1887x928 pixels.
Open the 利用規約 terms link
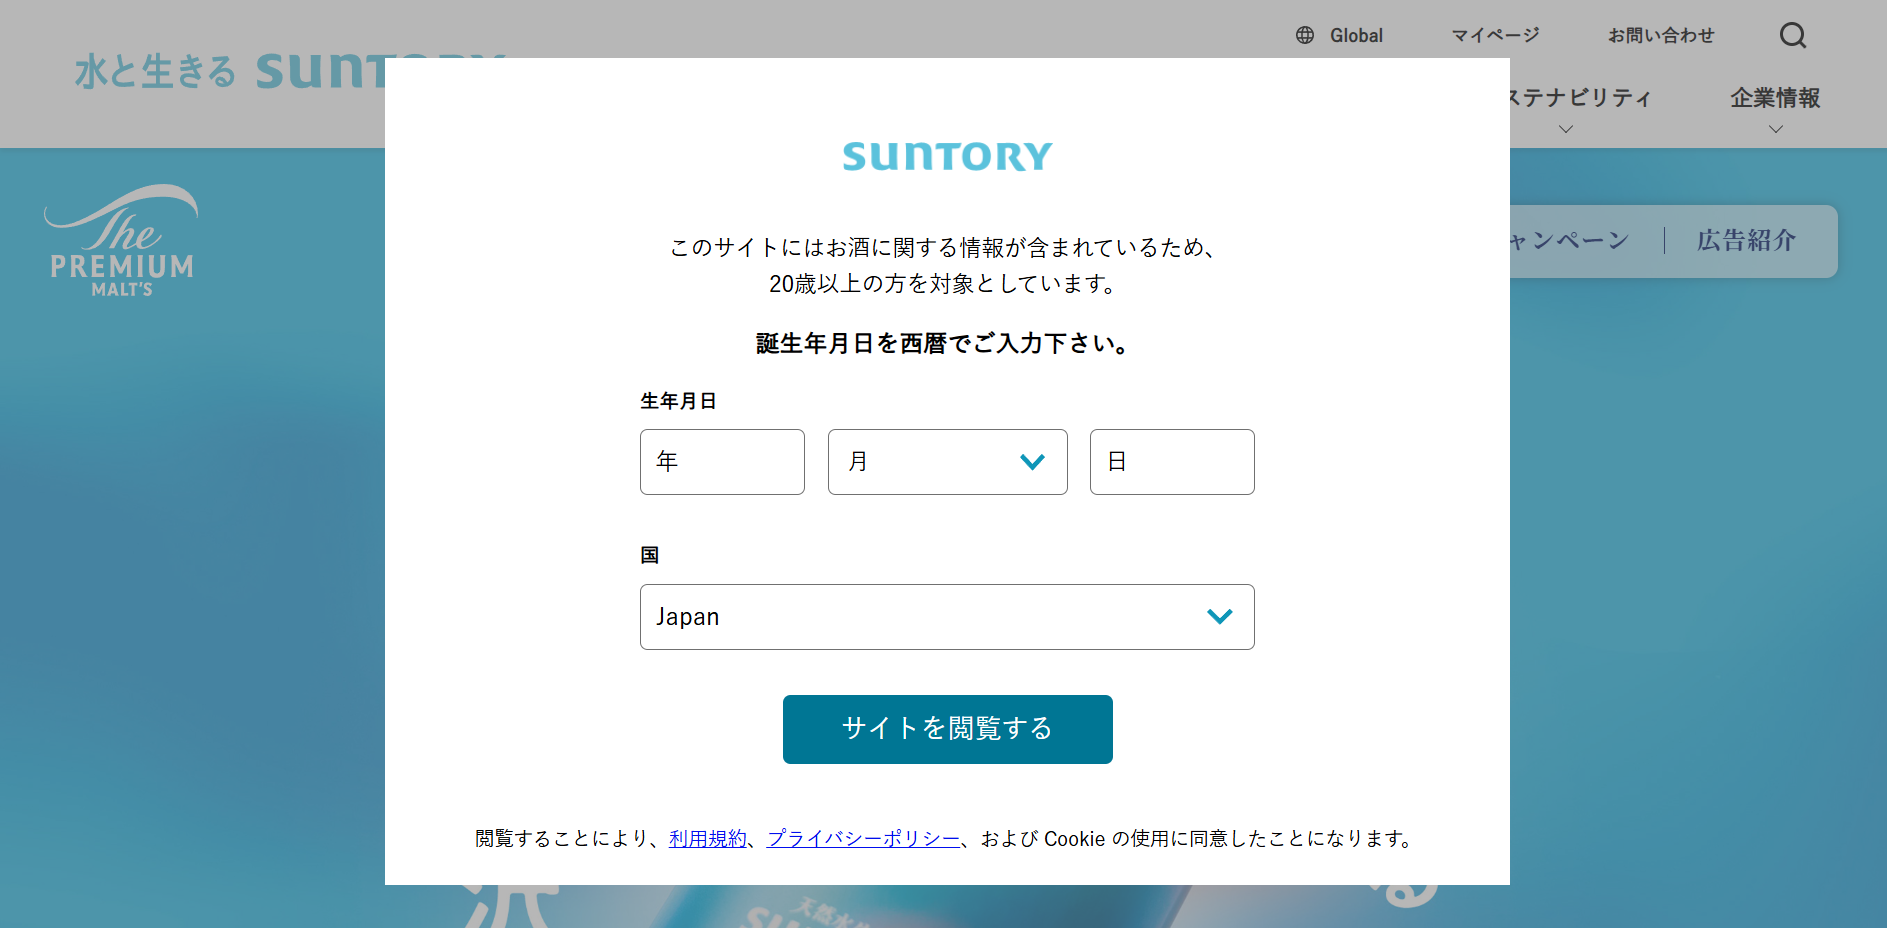(x=708, y=839)
